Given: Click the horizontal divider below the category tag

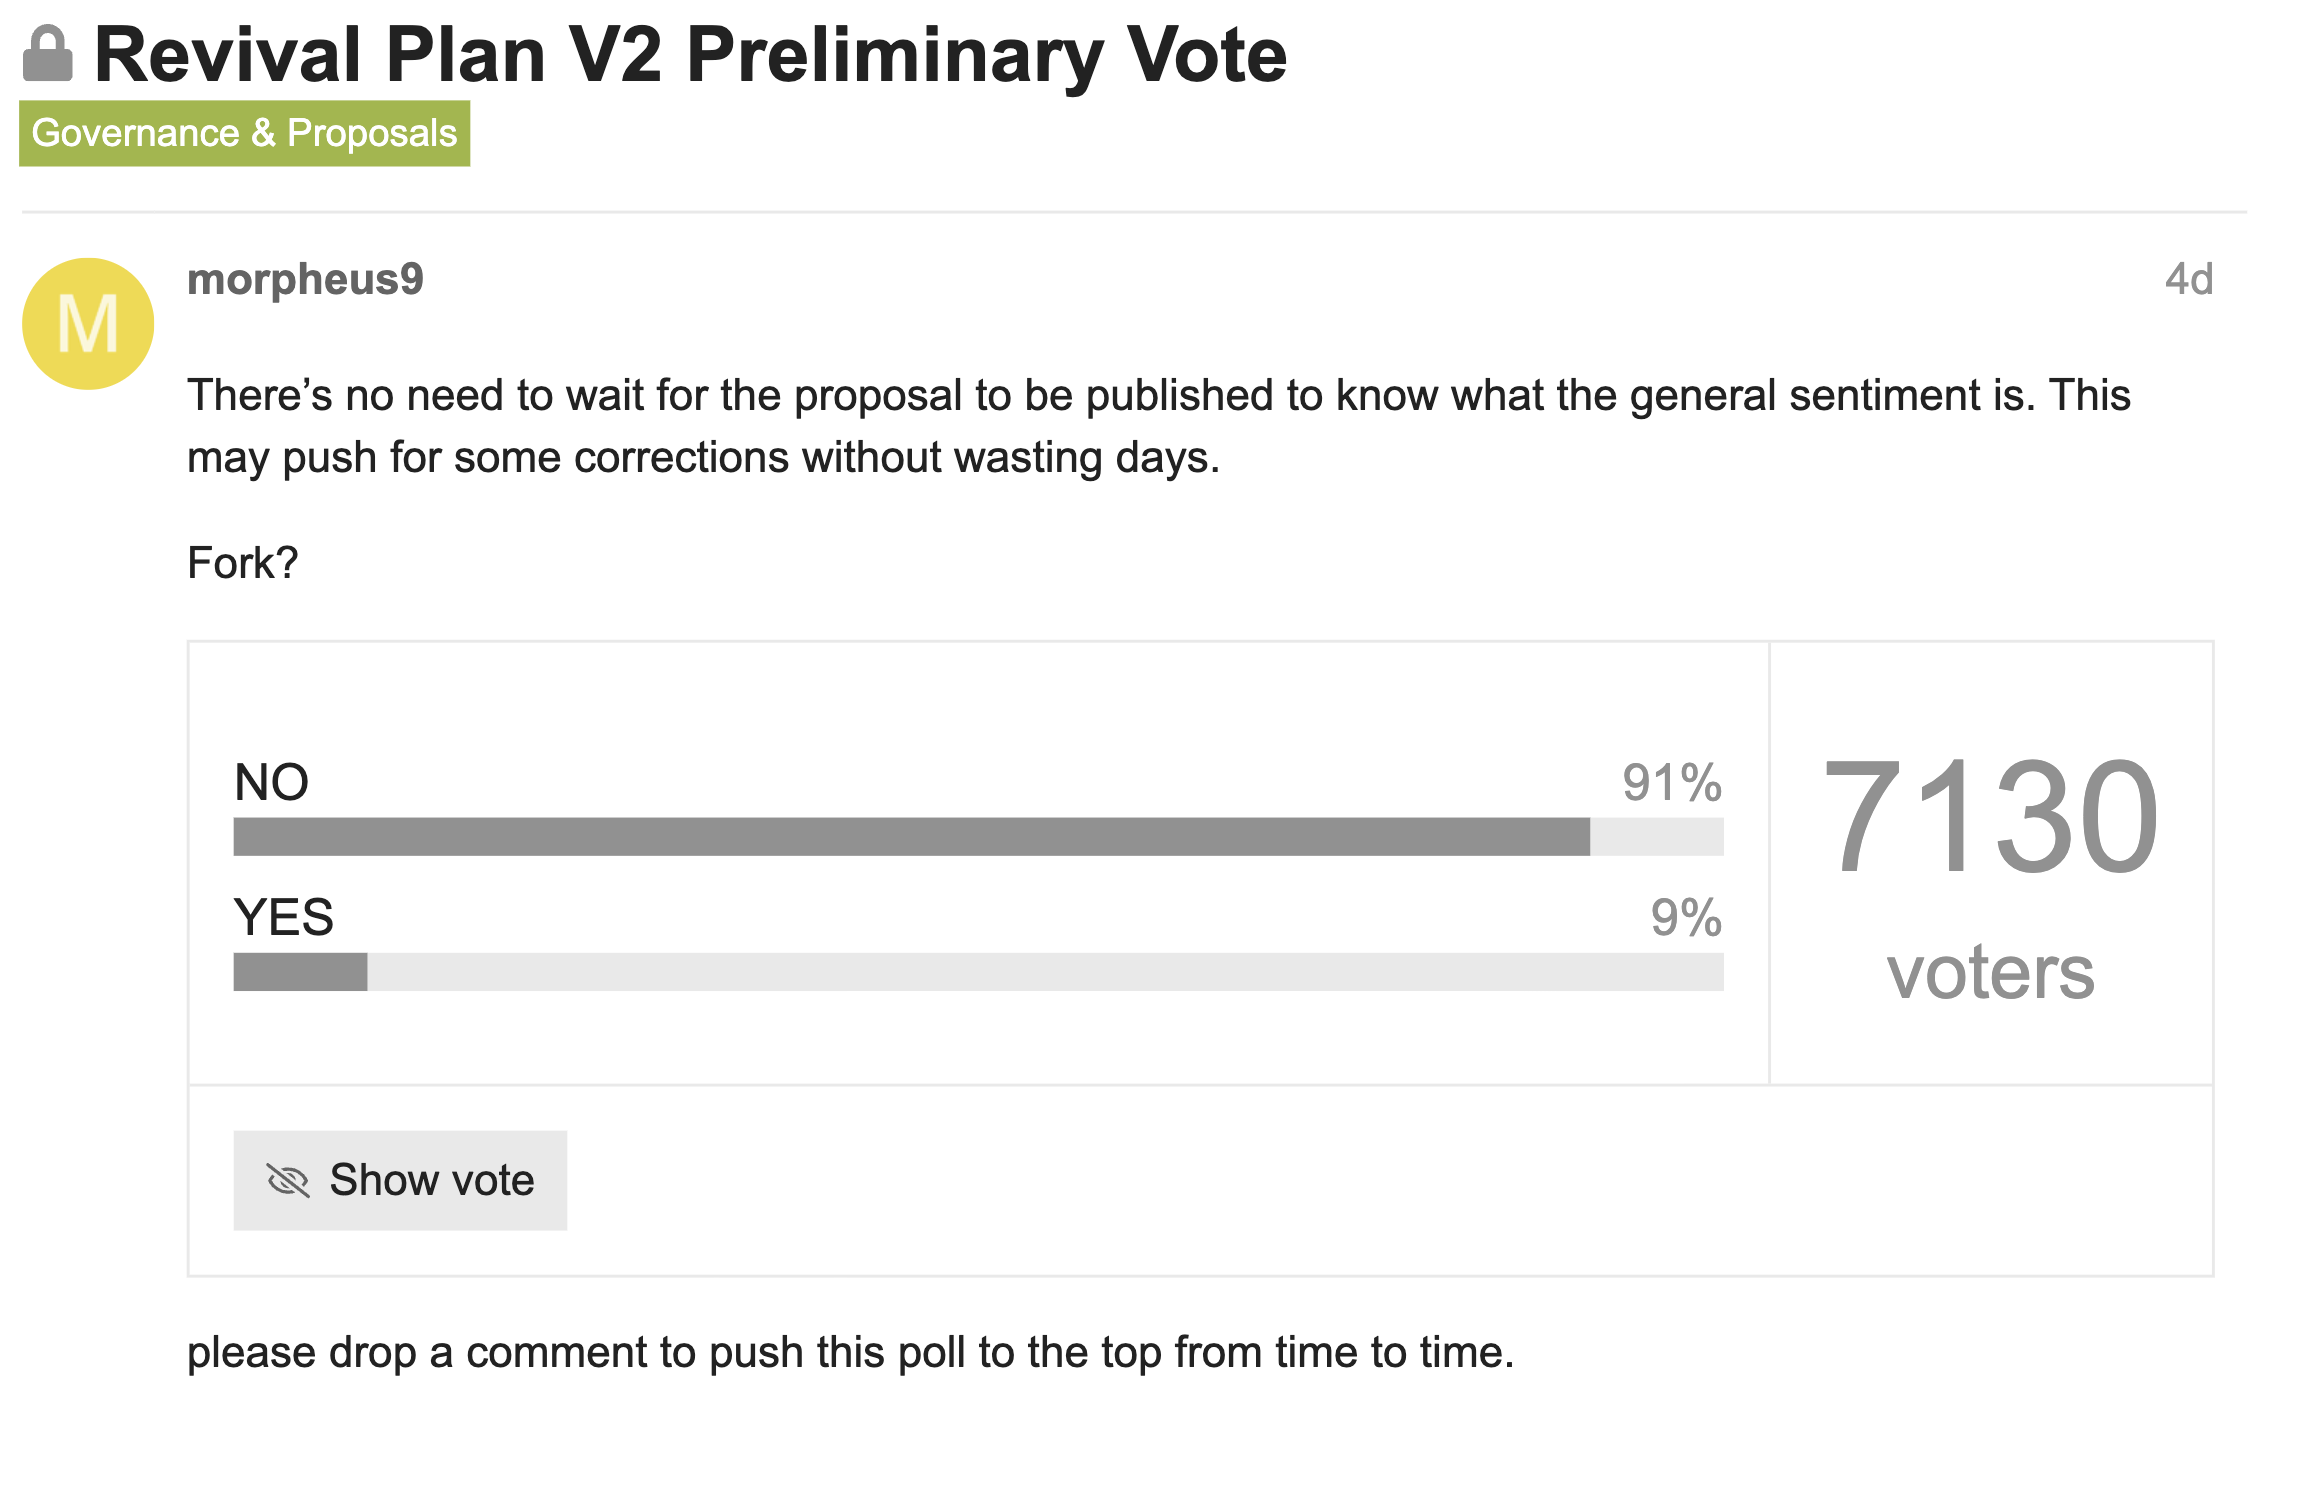Looking at the screenshot, I should tap(1134, 212).
